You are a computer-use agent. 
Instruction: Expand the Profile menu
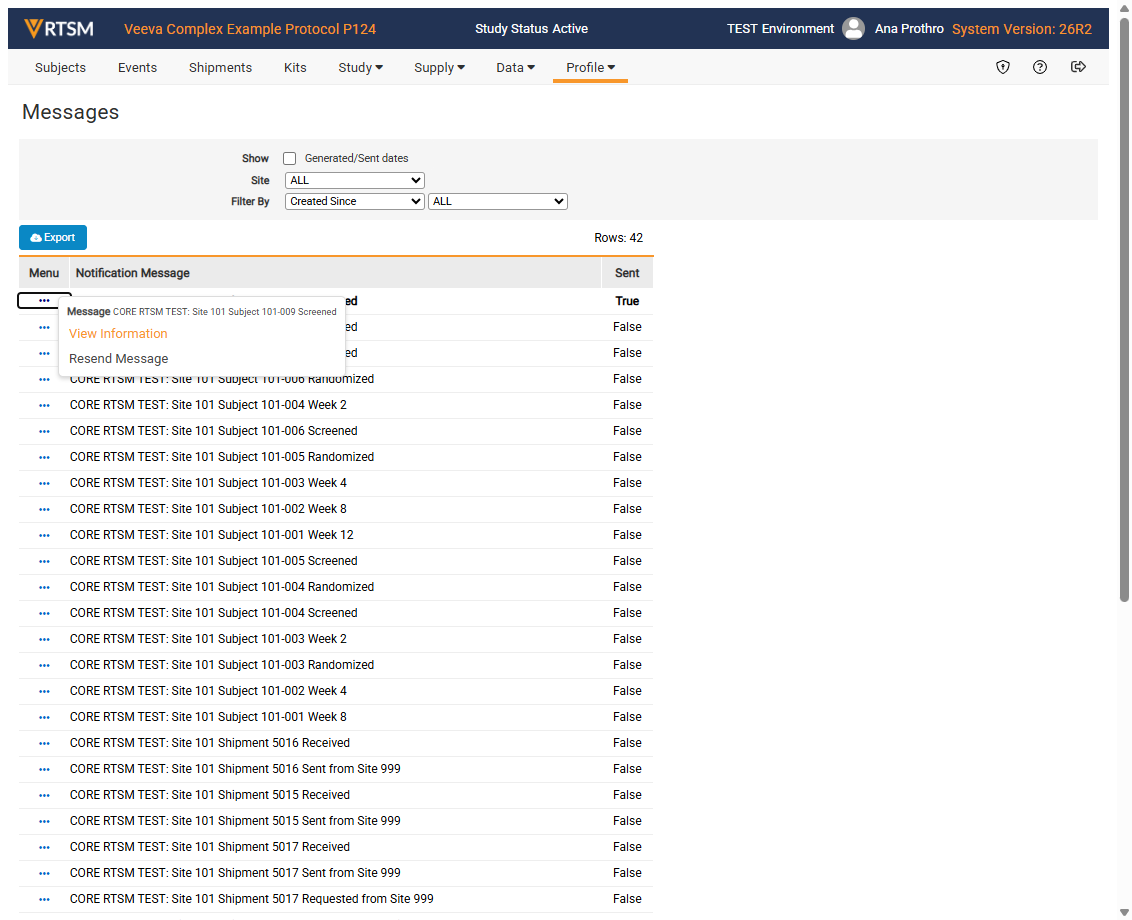(x=590, y=67)
